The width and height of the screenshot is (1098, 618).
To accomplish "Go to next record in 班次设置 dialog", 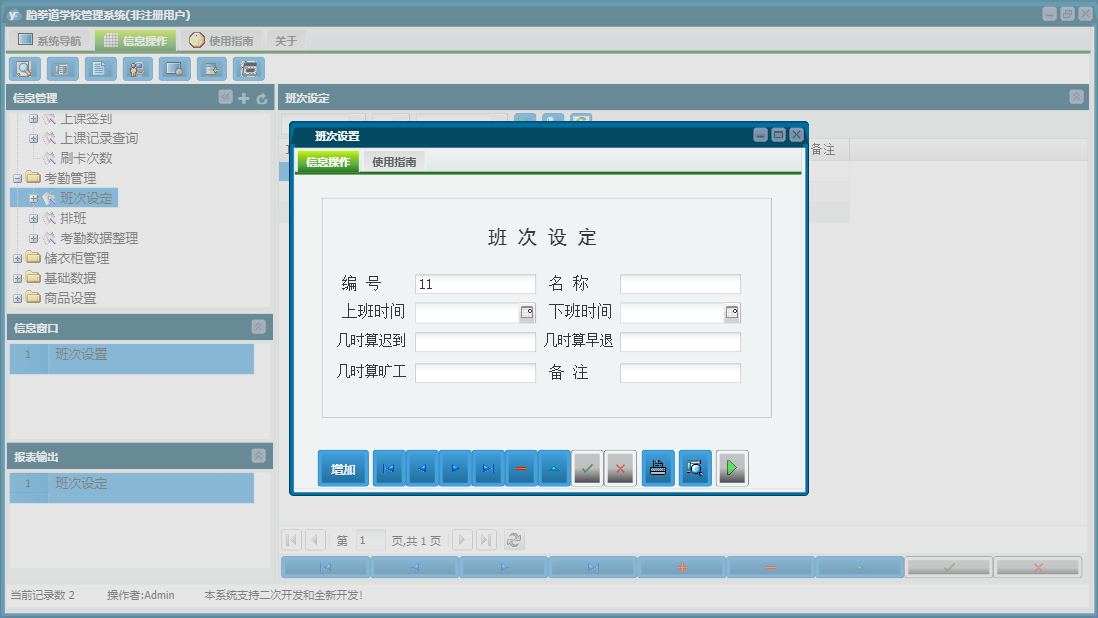I will coord(454,468).
